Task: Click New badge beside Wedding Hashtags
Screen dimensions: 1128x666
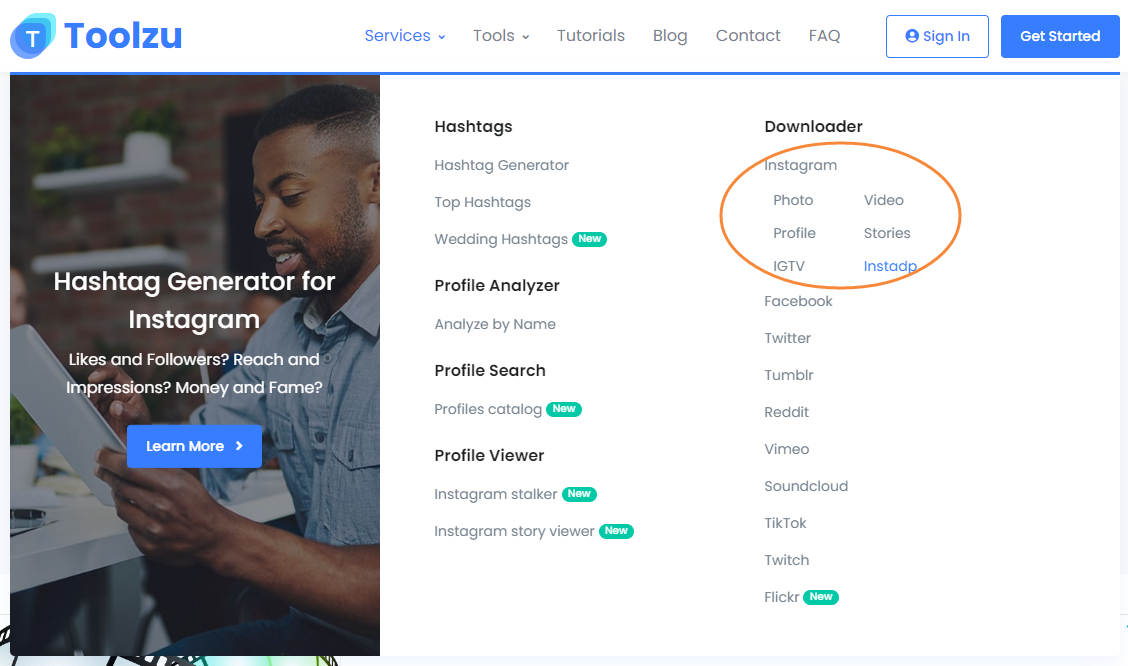Action: click(589, 239)
